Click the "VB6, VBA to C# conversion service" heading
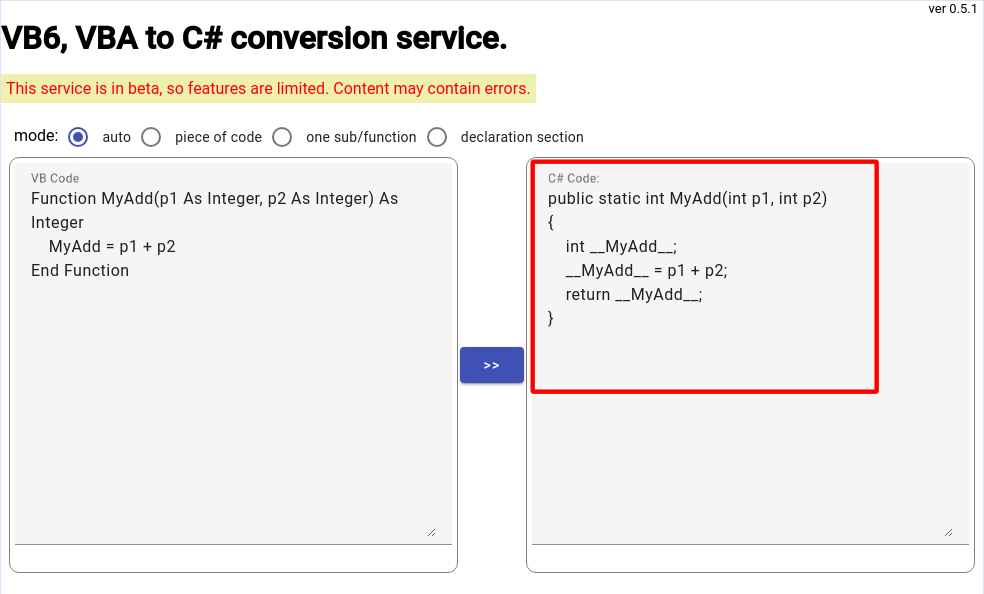Image resolution: width=984 pixels, height=594 pixels. (254, 38)
